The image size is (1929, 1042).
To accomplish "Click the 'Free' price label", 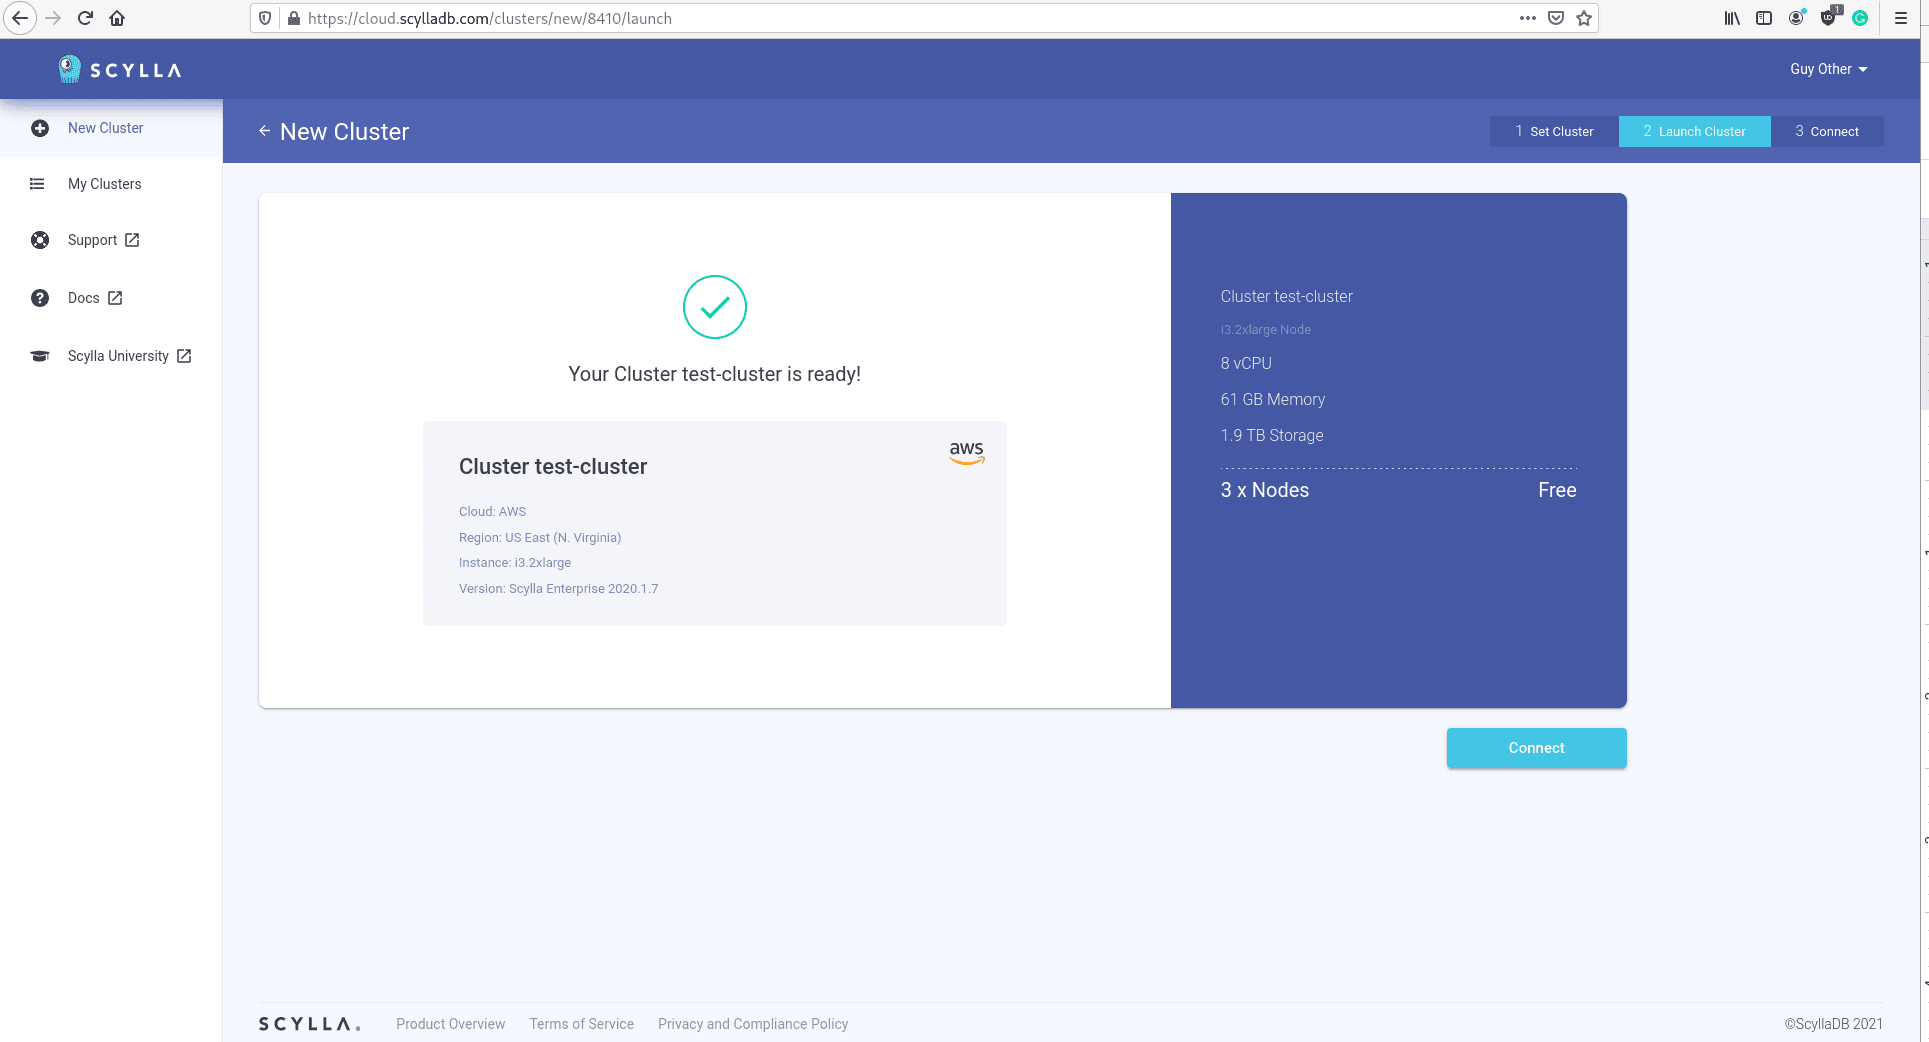I will pos(1557,490).
